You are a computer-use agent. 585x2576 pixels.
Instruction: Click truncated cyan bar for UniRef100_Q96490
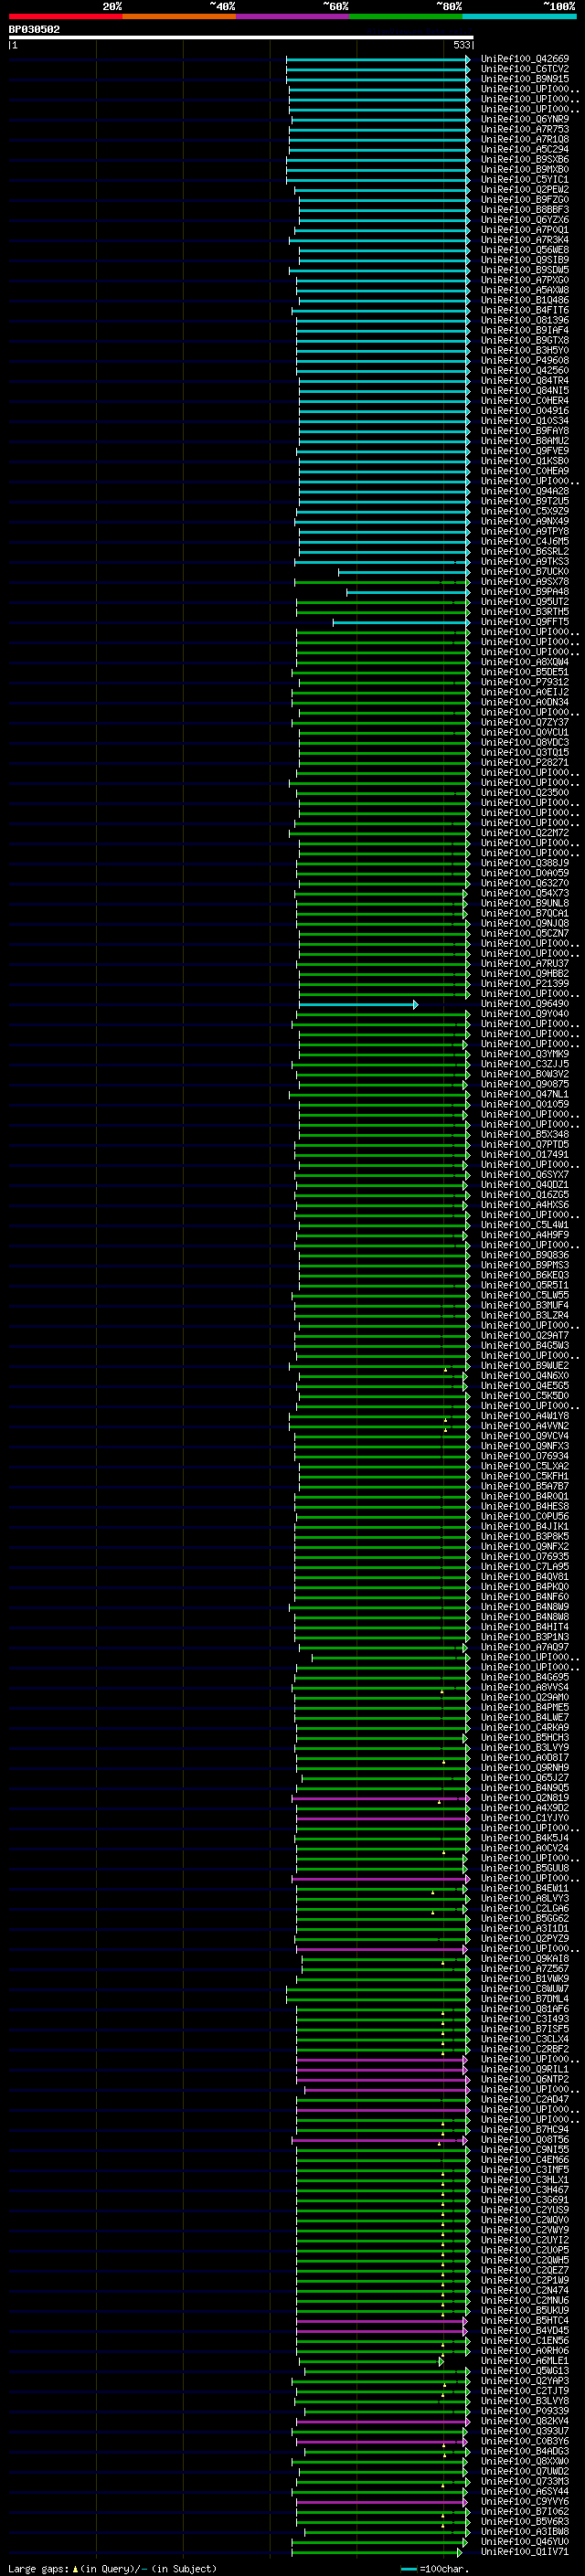(x=358, y=1004)
